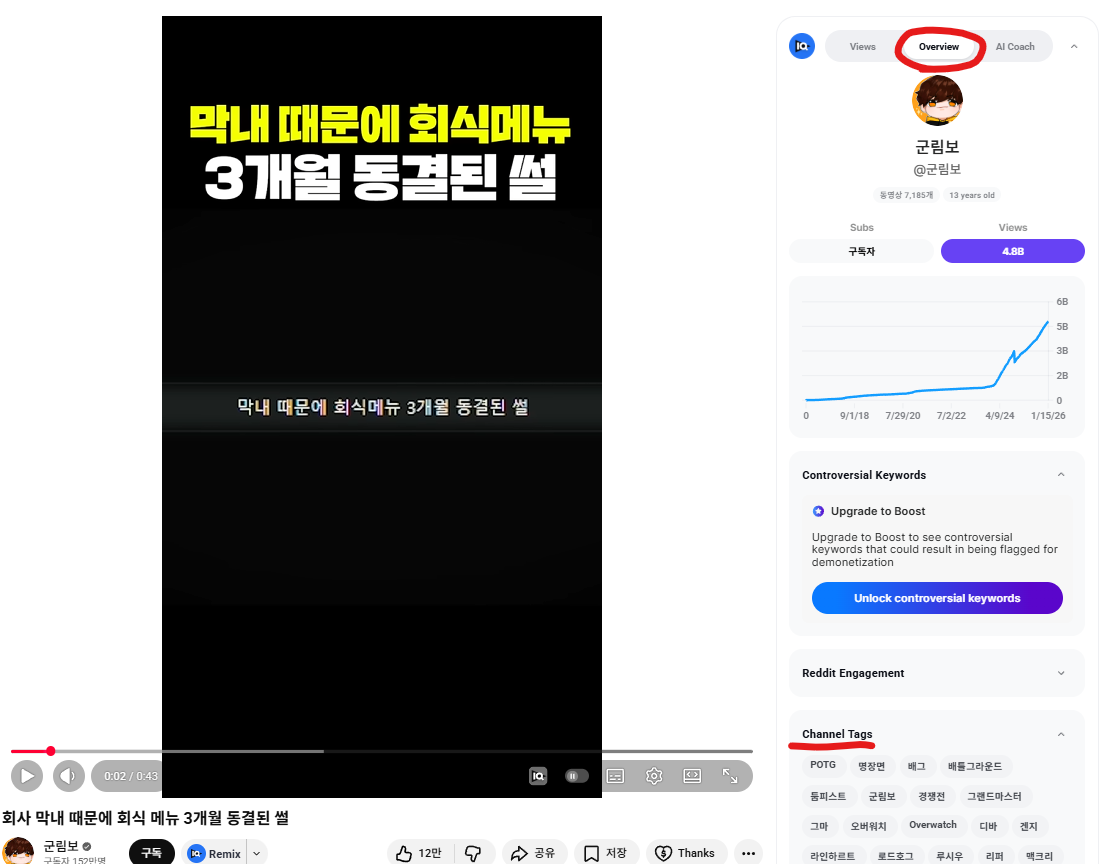Collapse the Controversial Keywords section
This screenshot has height=864, width=1106.
tap(1061, 475)
